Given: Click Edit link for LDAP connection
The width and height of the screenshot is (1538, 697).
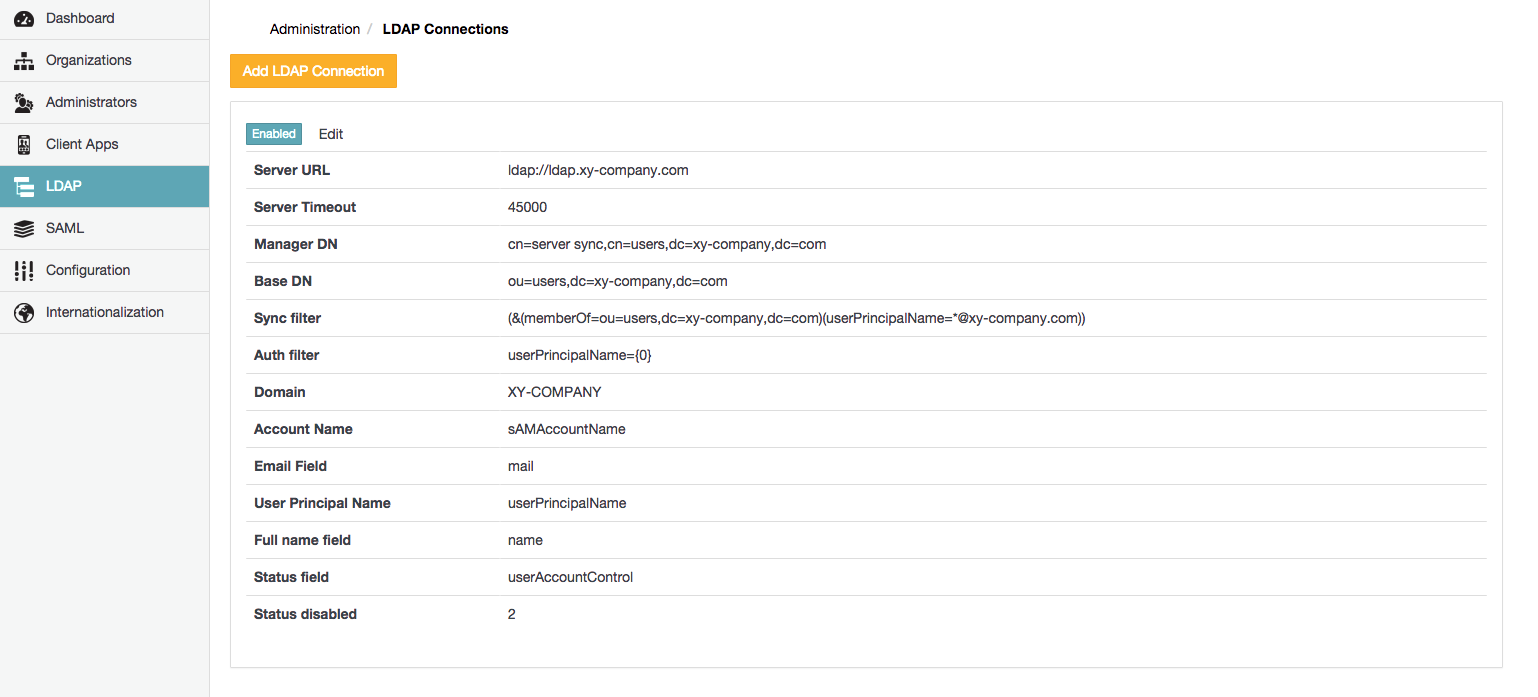Looking at the screenshot, I should click(x=331, y=134).
